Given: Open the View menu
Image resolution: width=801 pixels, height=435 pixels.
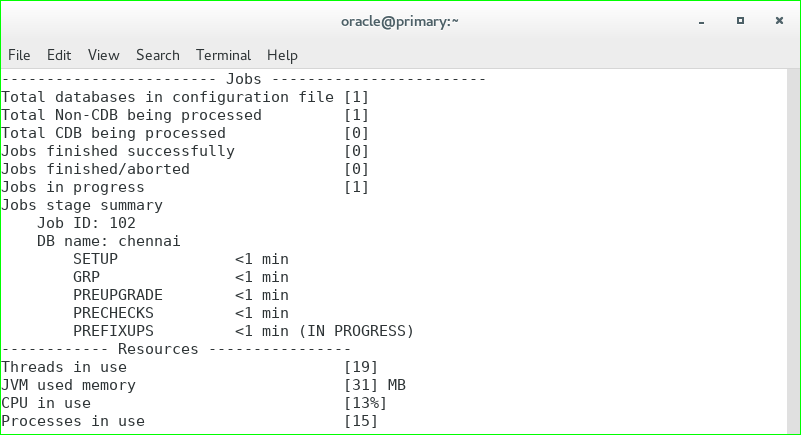Looking at the screenshot, I should pyautogui.click(x=103, y=55).
